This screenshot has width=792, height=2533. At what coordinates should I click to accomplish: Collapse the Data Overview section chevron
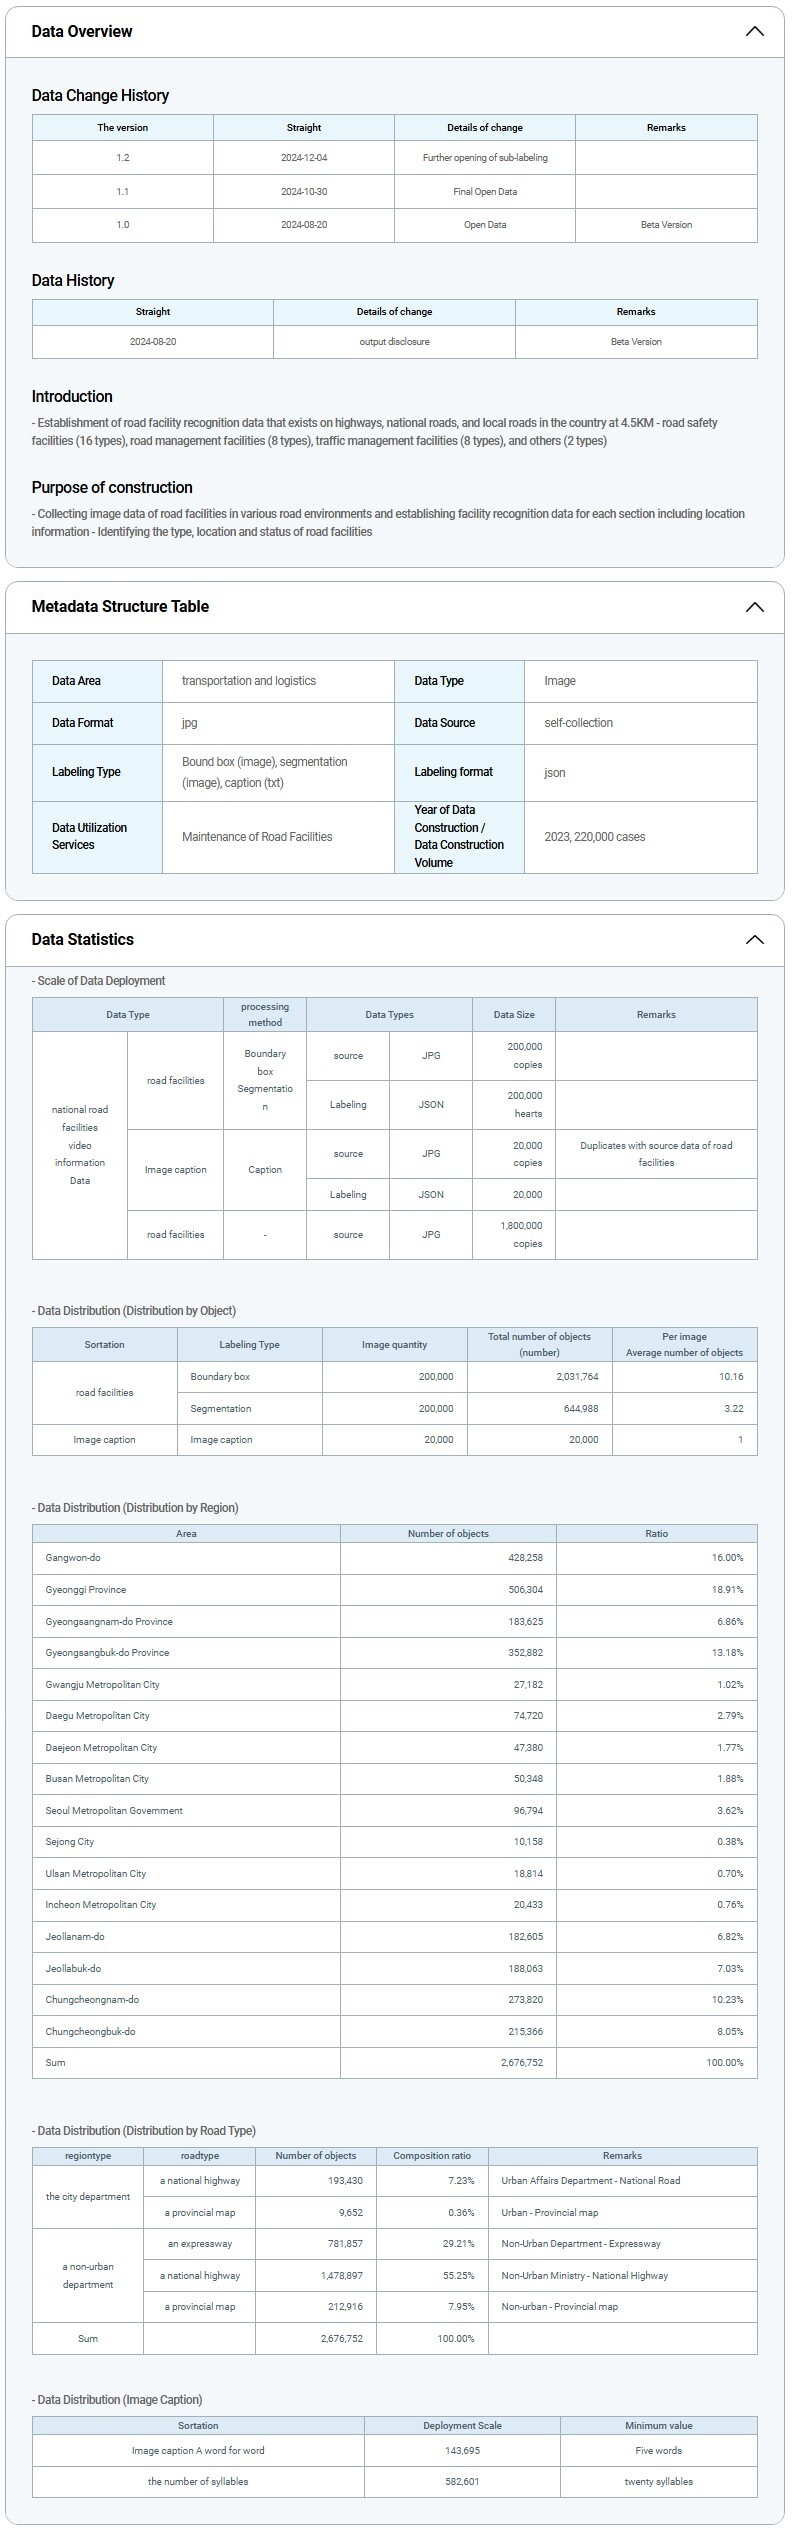(x=754, y=31)
